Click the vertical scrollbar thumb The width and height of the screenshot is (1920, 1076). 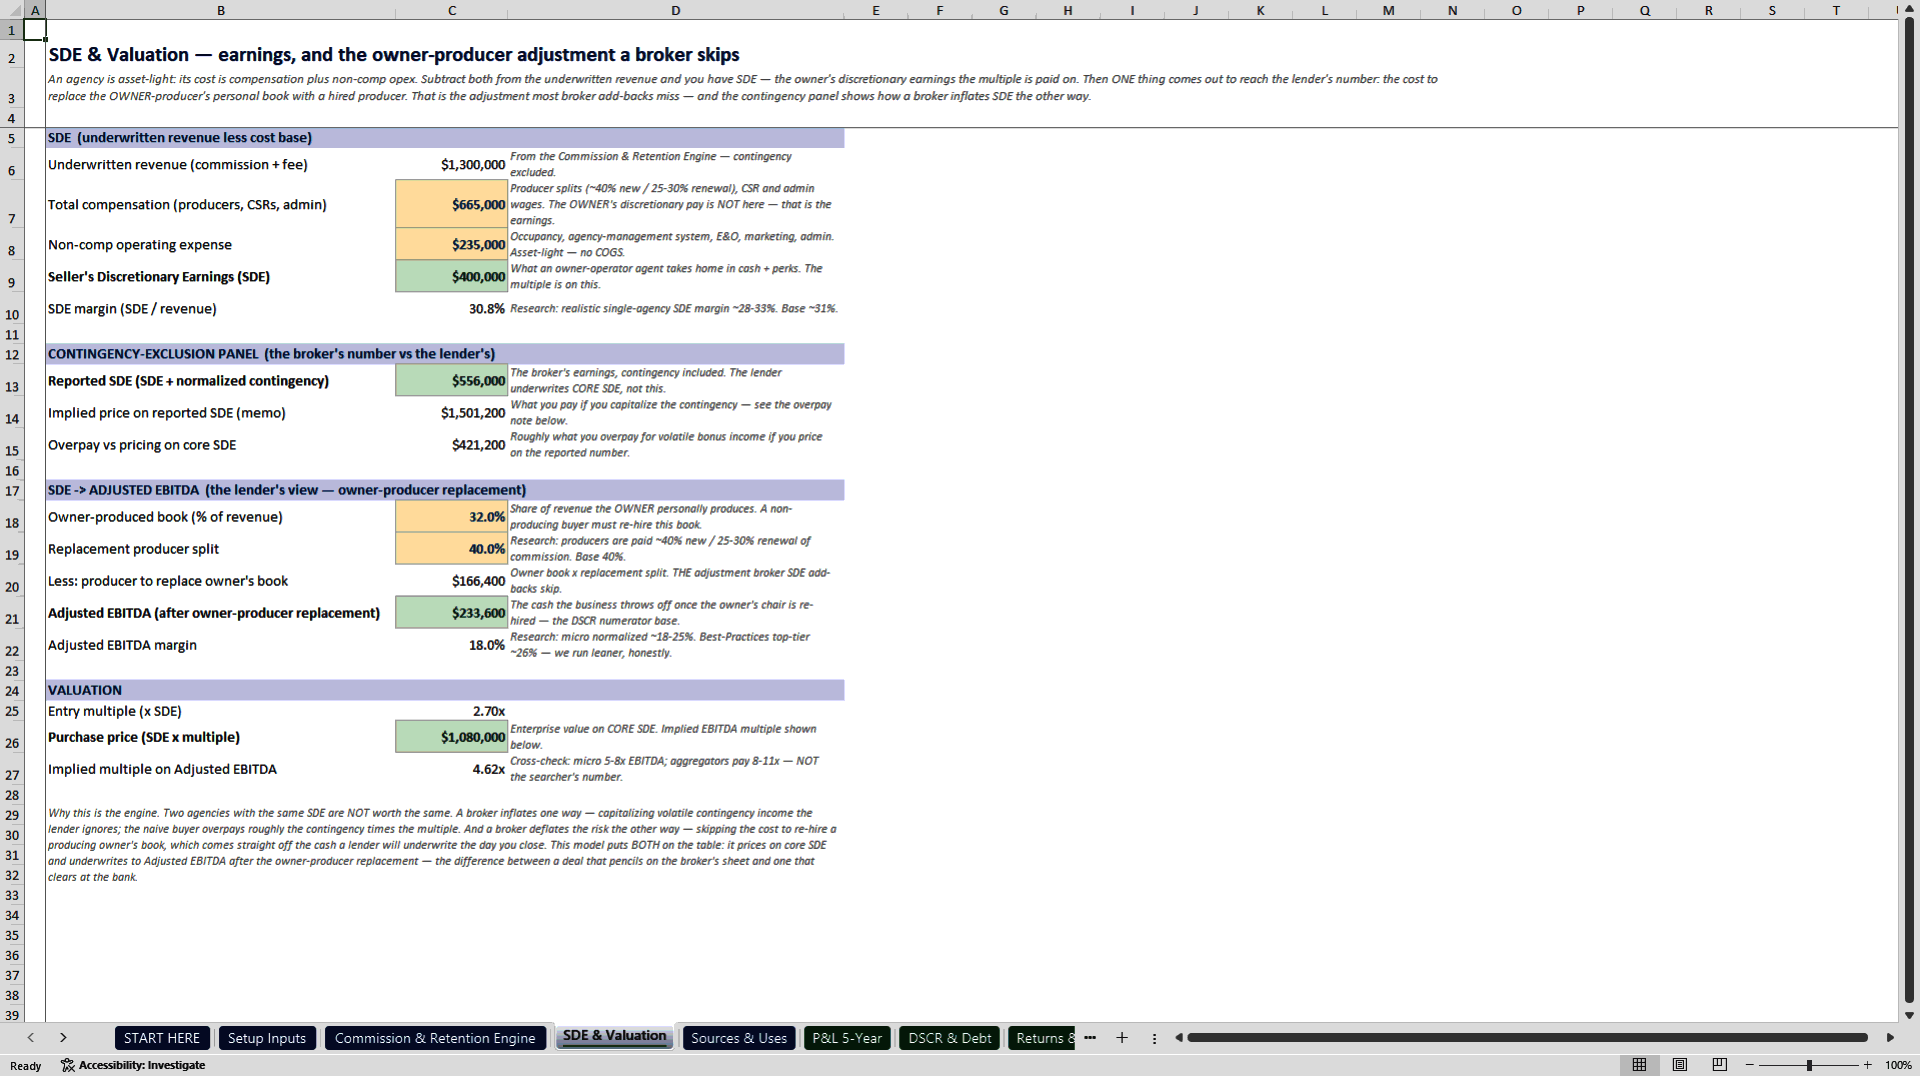(x=1909, y=510)
